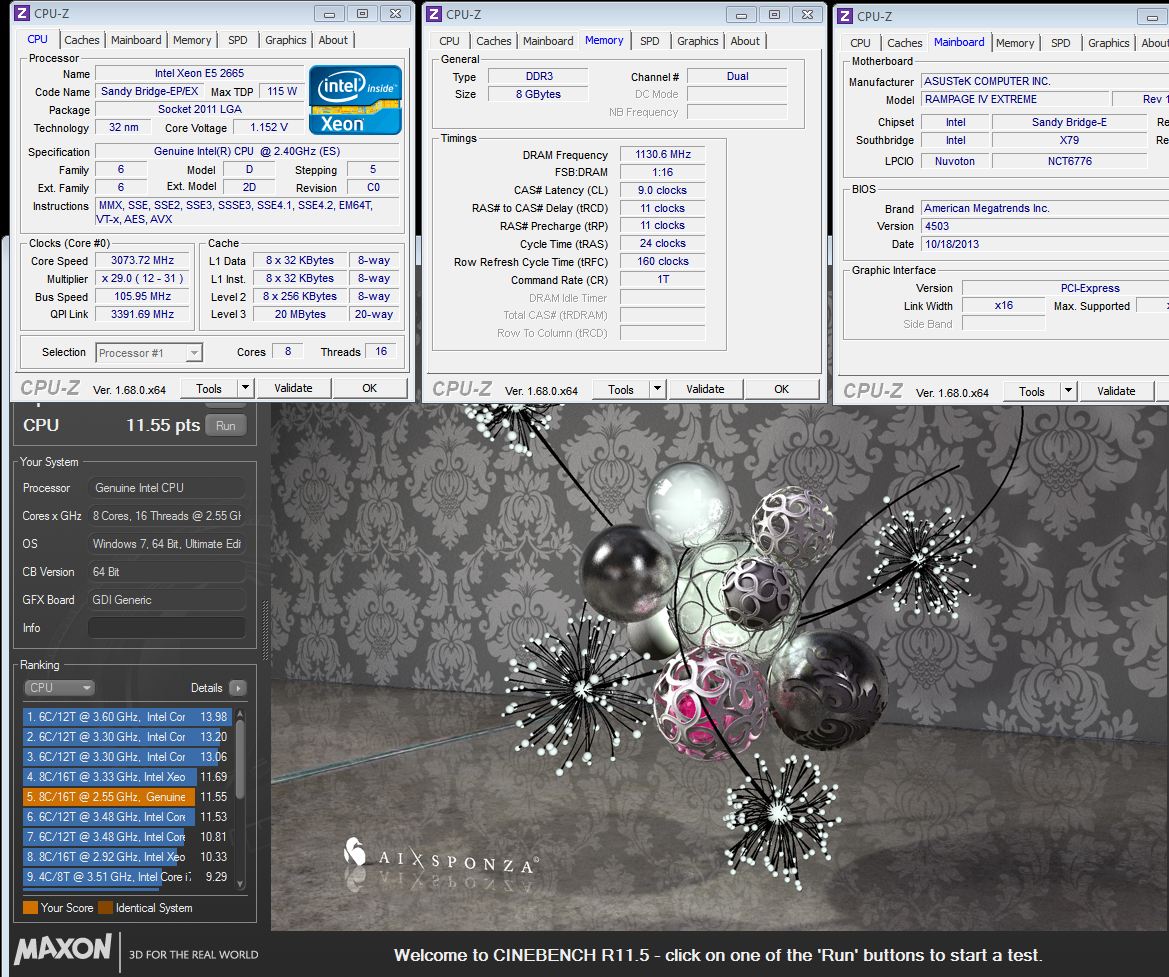The width and height of the screenshot is (1169, 977).
Task: Select ranking entry 9 4C/8T @ 3.51 GHz
Action: click(127, 877)
